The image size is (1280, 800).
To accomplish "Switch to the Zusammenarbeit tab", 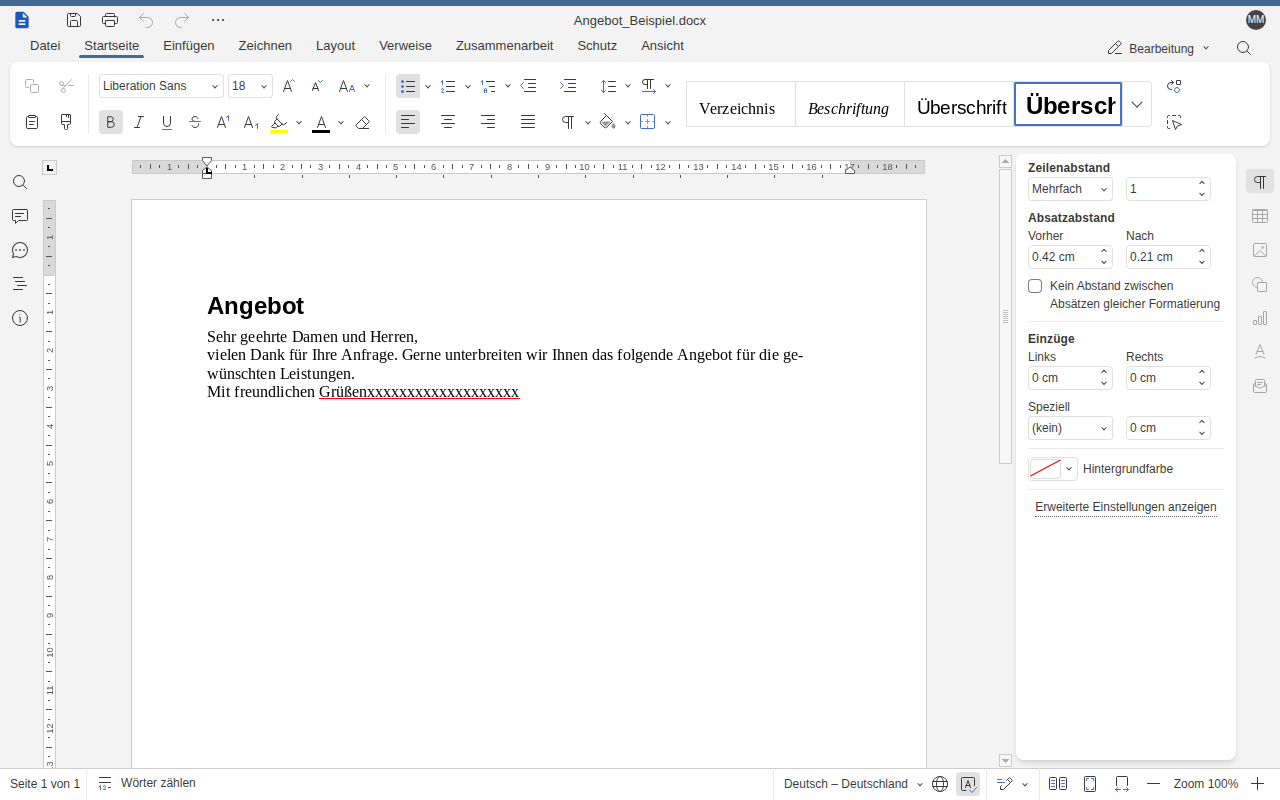I will [504, 46].
